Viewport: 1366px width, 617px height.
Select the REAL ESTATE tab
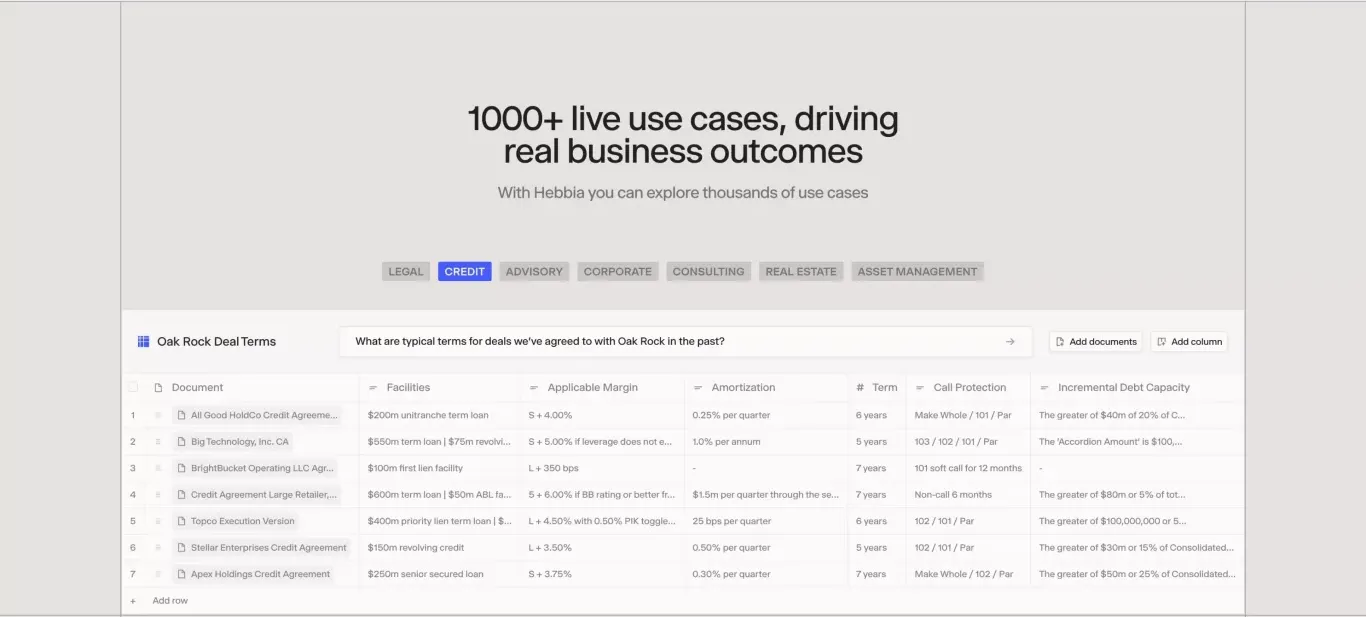coord(801,272)
